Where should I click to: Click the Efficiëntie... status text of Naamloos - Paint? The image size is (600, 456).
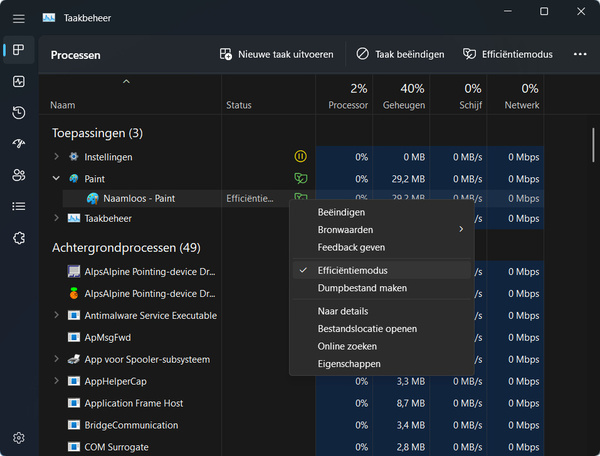249,199
